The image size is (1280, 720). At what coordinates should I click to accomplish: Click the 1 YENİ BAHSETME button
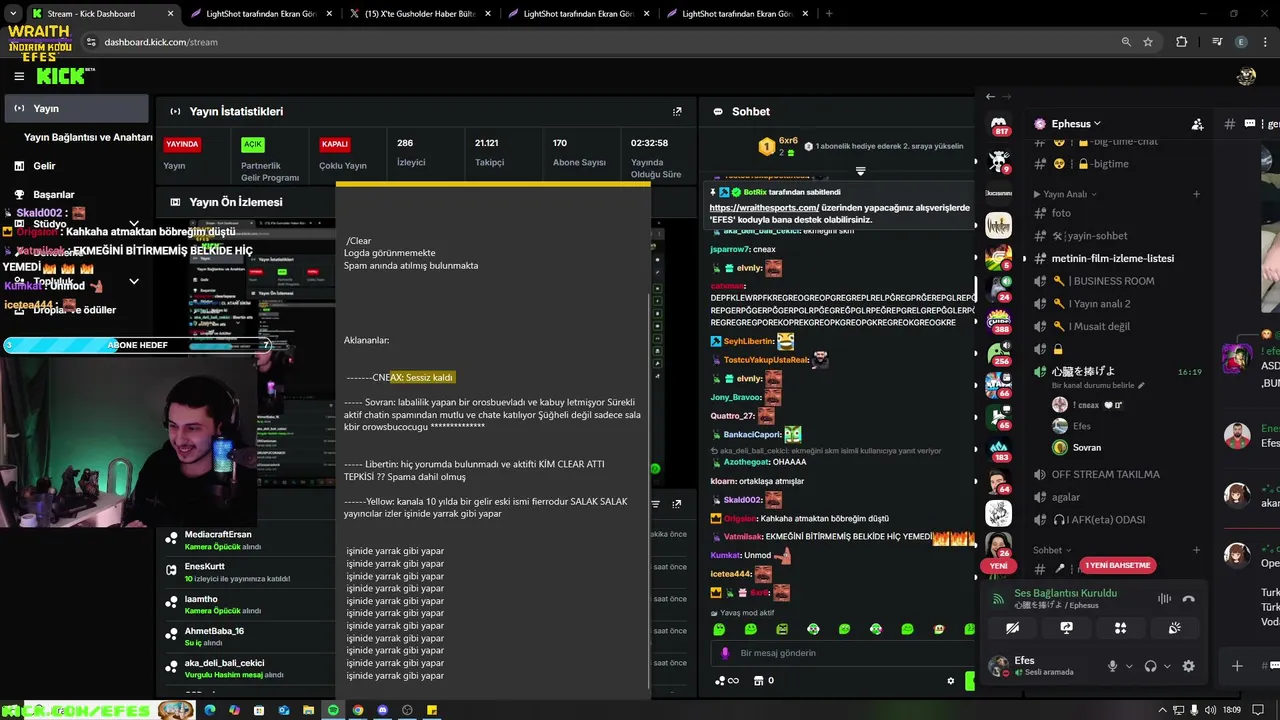1117,565
